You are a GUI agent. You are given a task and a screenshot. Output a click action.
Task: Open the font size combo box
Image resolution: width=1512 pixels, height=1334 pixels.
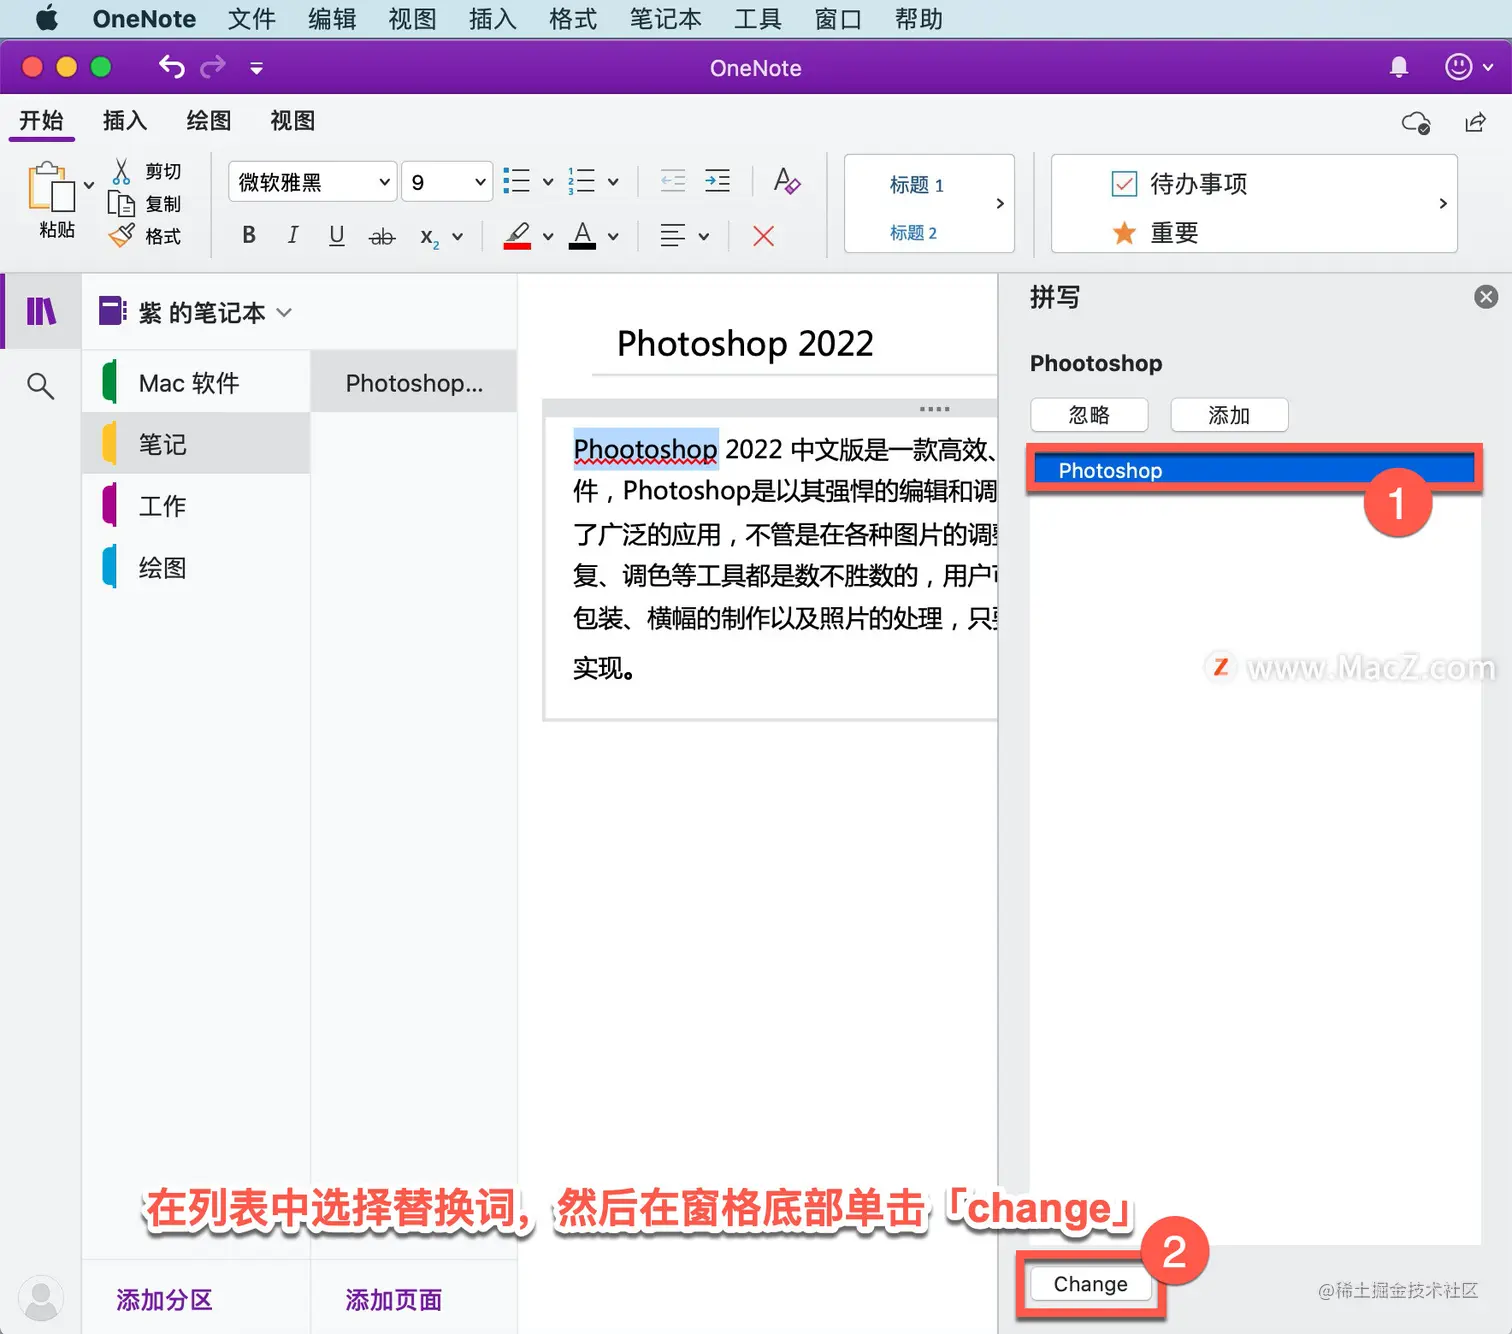point(447,182)
